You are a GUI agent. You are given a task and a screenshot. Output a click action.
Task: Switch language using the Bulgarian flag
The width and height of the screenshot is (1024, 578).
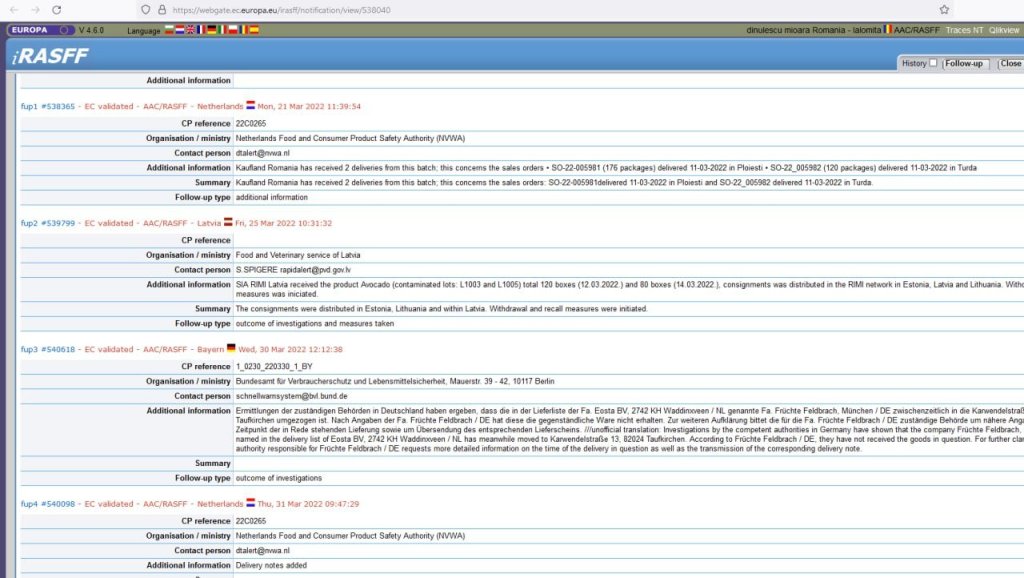[169, 30]
